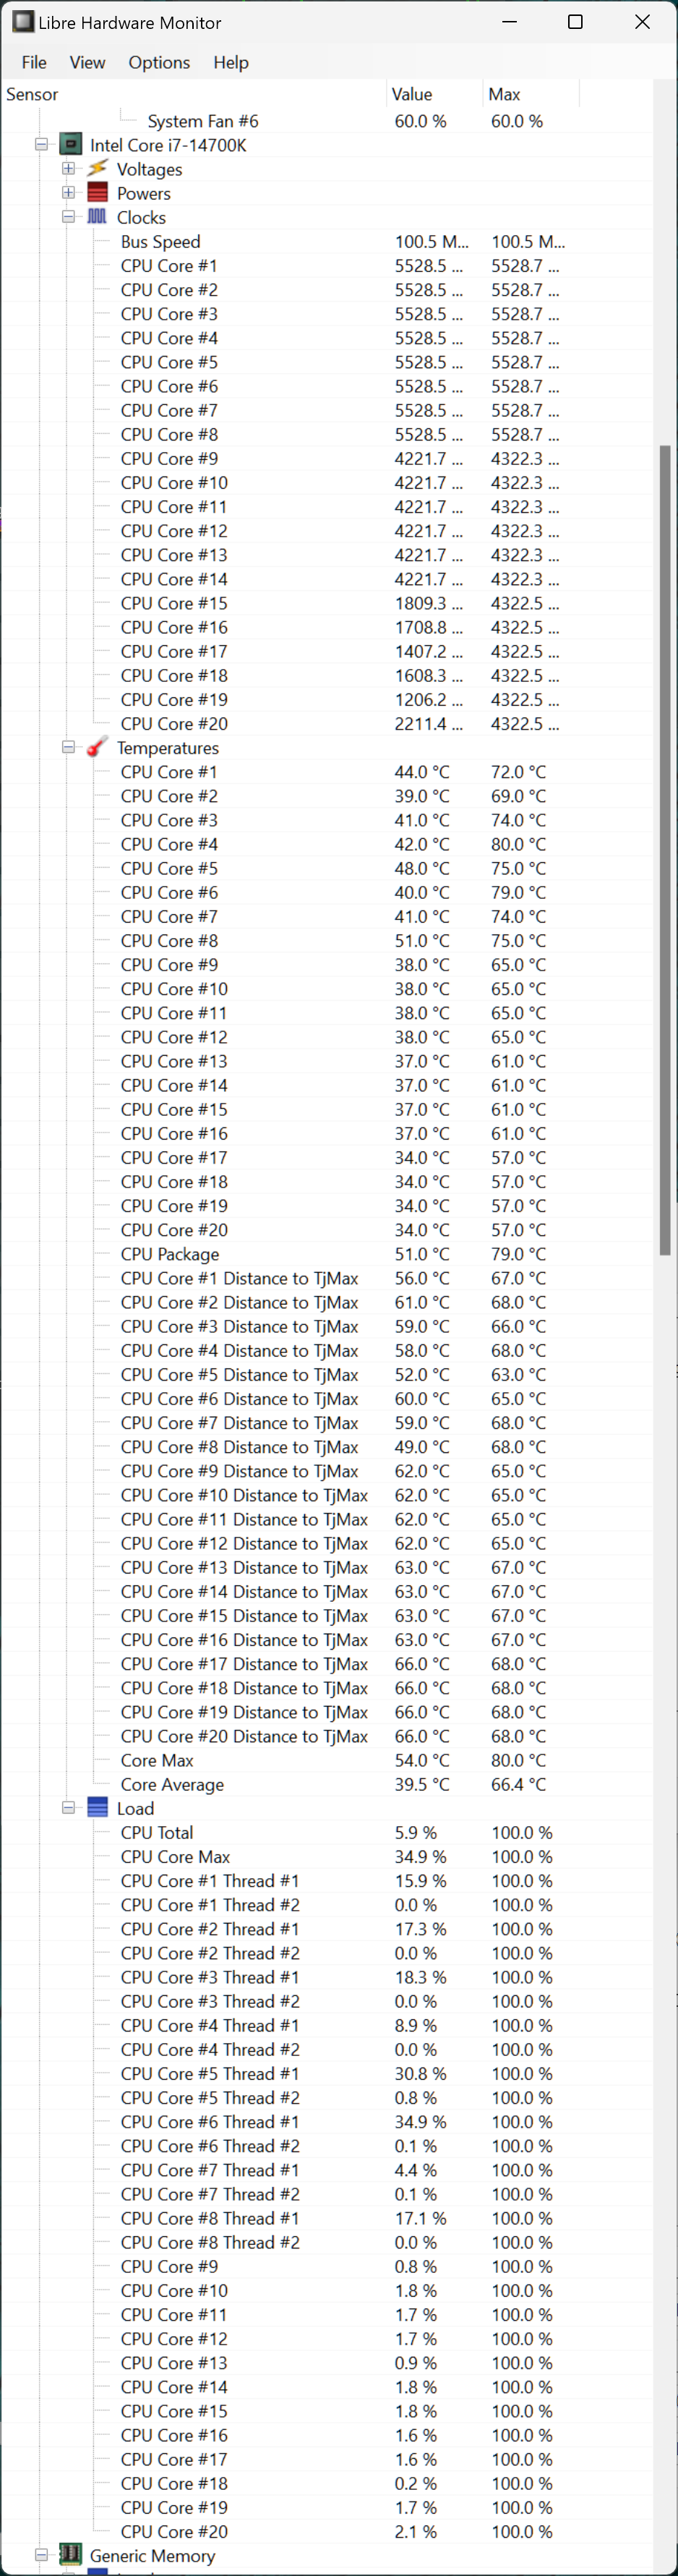
Task: Select CPU Core #20 clock row
Action: [x=327, y=724]
